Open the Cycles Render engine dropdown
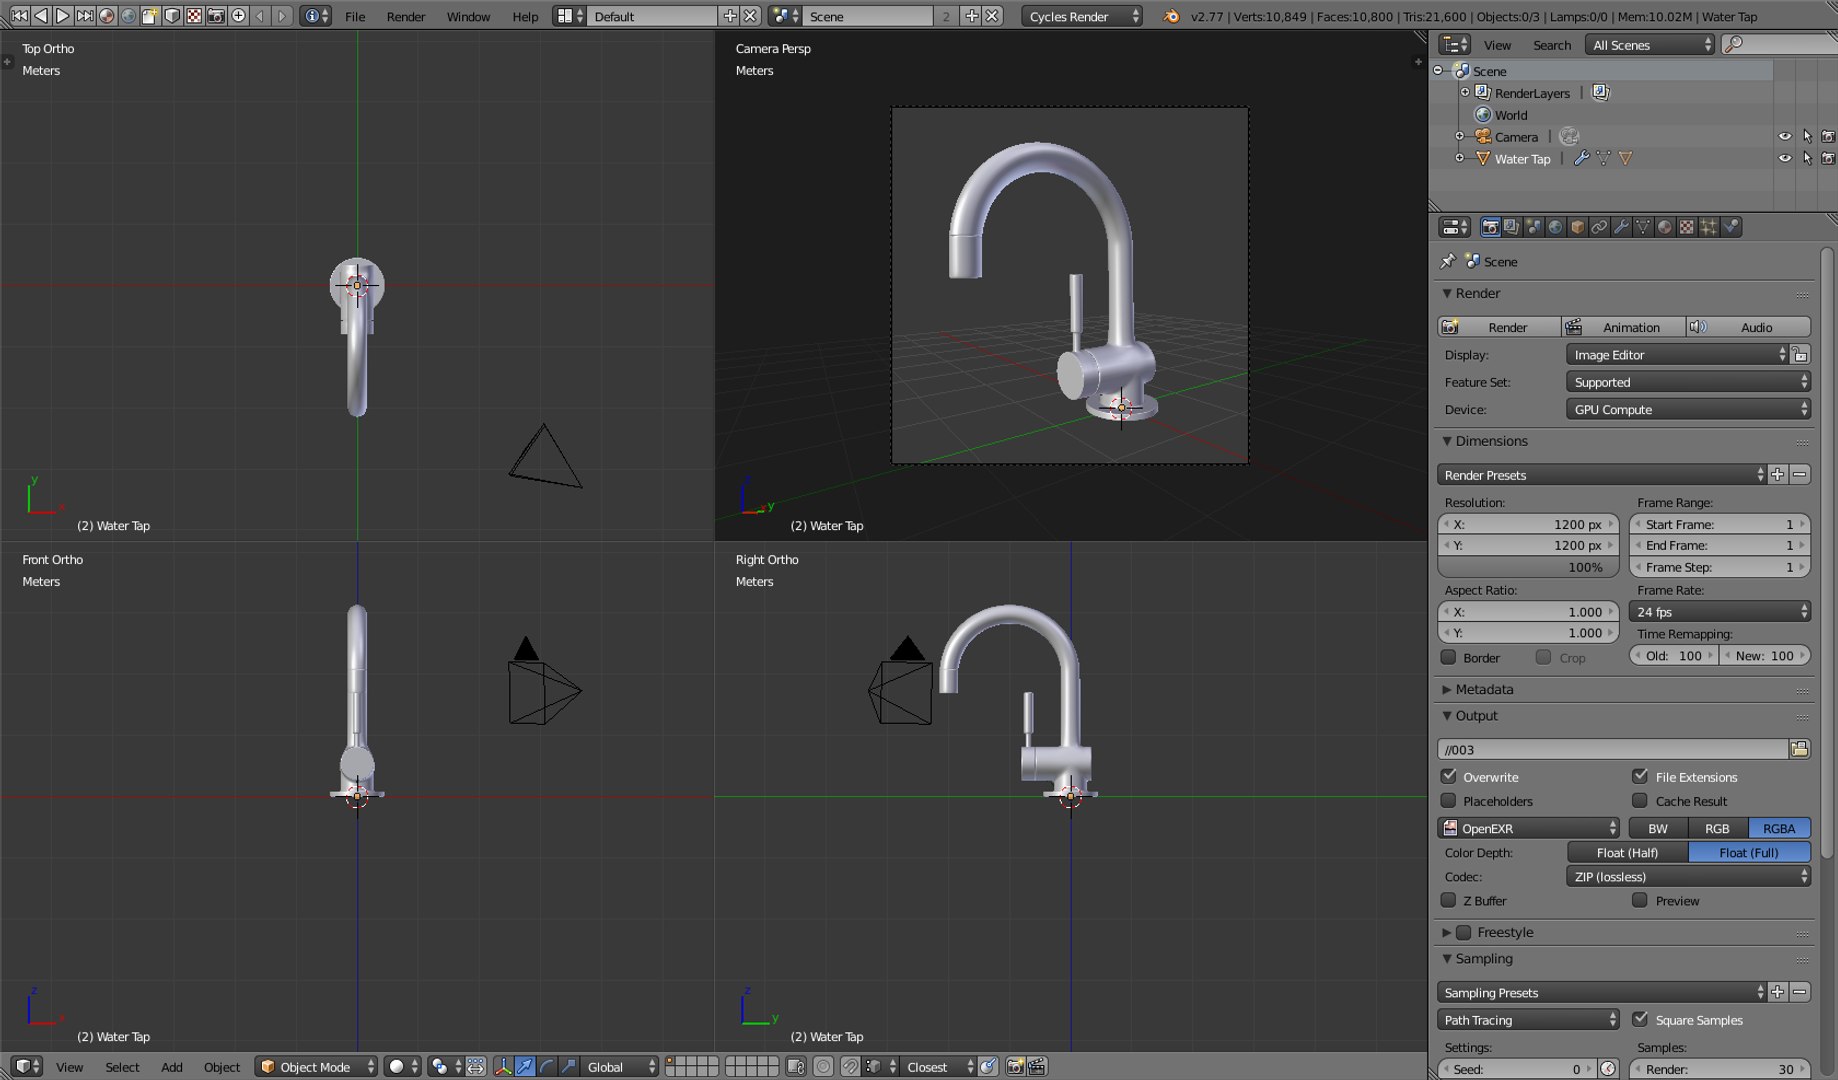This screenshot has width=1838, height=1080. [1082, 16]
